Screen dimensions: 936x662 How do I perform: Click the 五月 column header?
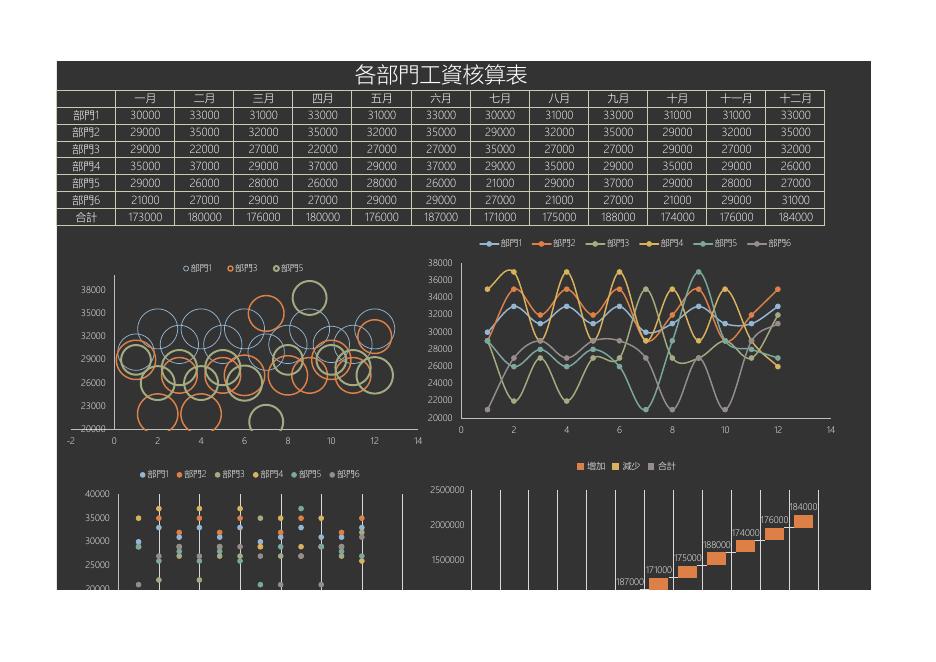pos(381,98)
